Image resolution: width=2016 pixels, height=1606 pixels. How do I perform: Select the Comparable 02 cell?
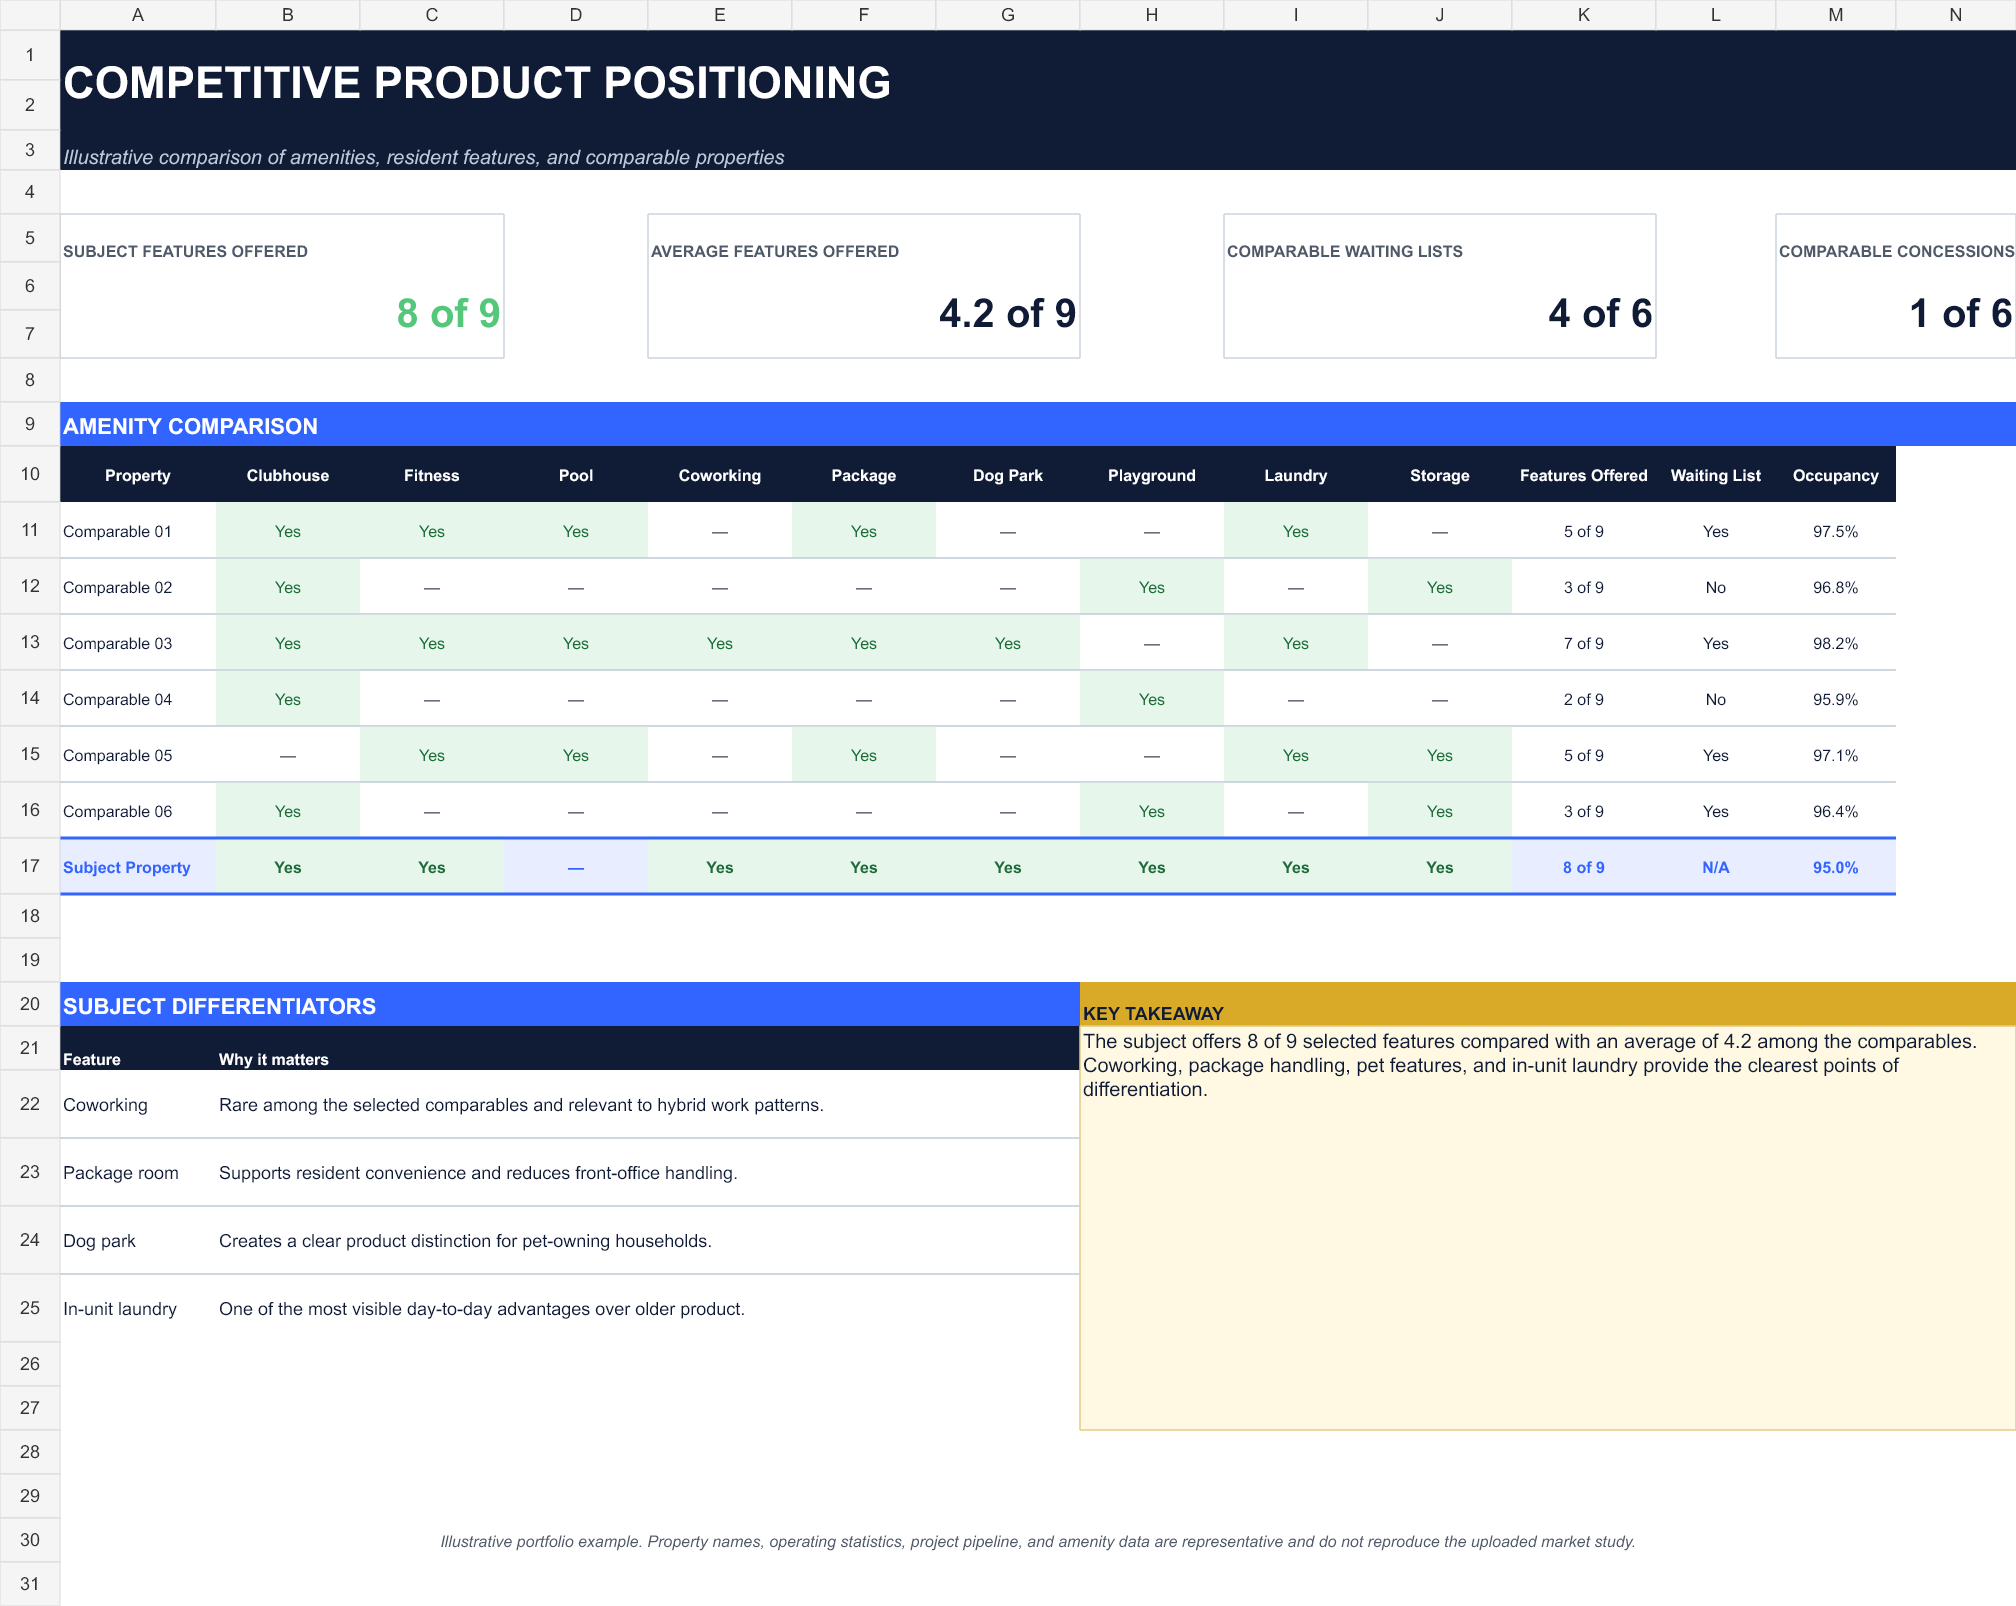(x=138, y=586)
